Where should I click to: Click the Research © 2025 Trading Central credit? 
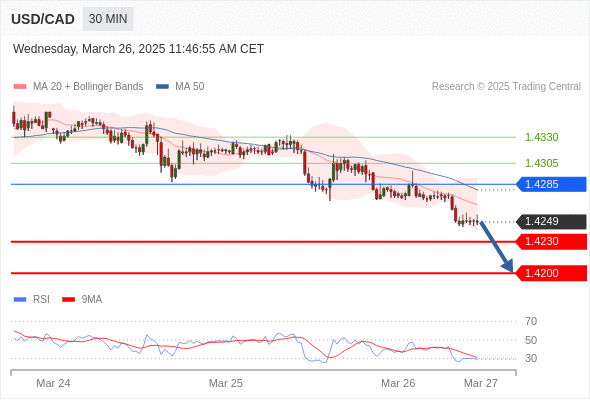506,87
